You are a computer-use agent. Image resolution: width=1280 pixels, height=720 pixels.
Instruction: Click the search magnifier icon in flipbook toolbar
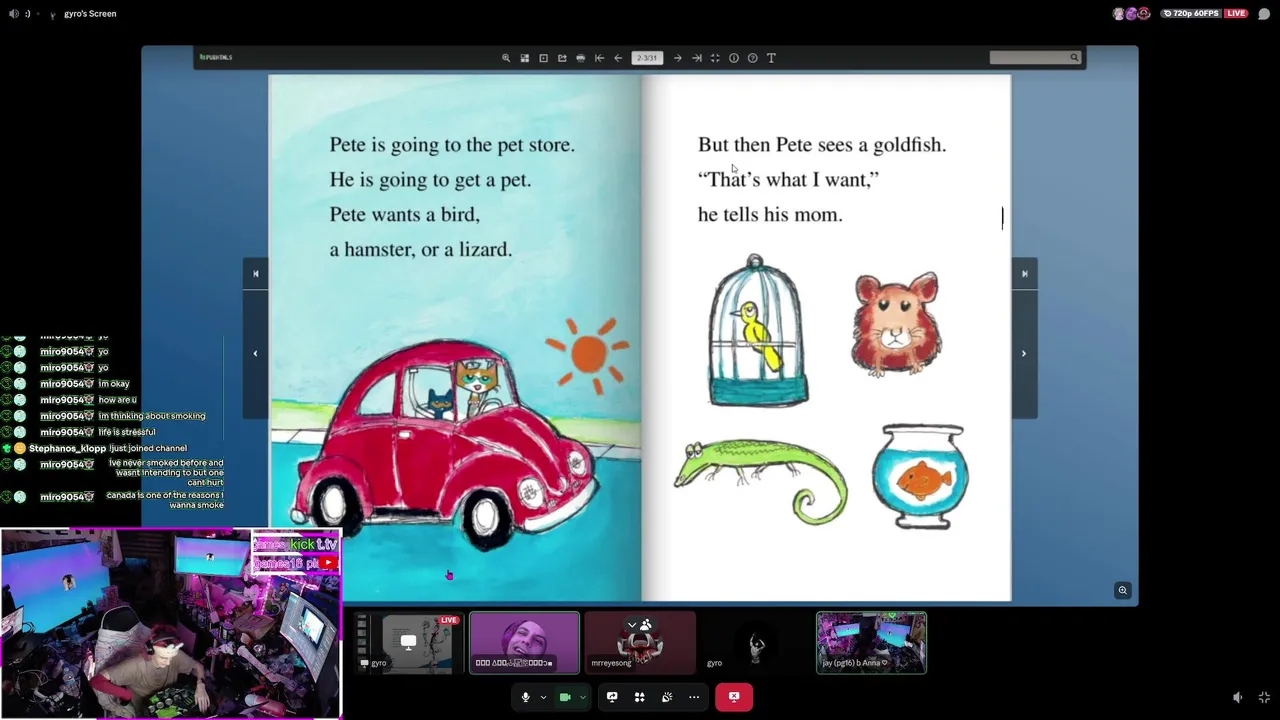pyautogui.click(x=1075, y=58)
